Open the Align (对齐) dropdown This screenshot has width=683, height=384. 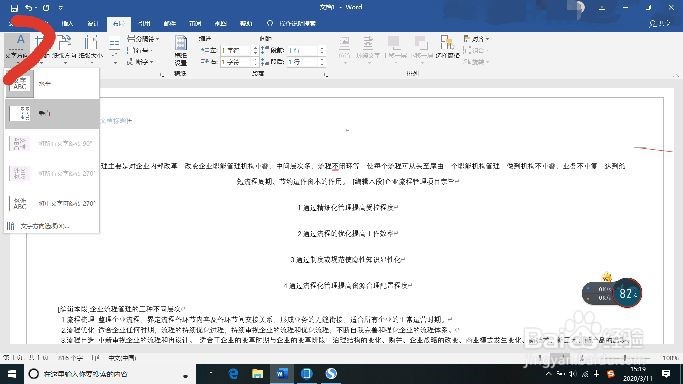click(x=476, y=39)
